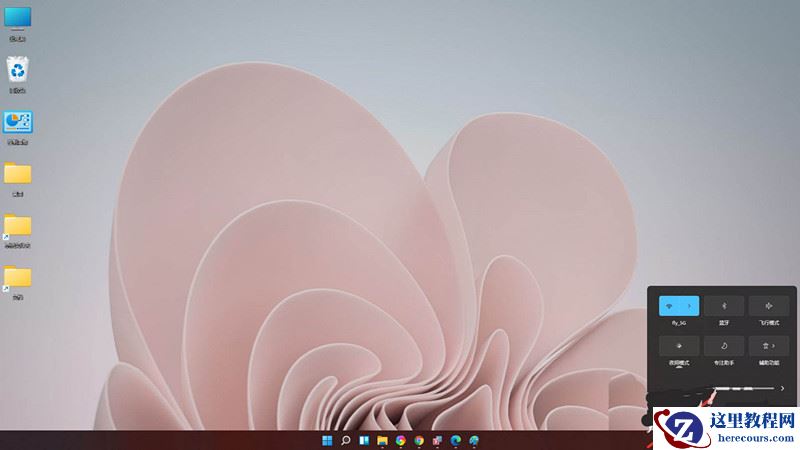
Task: Launch Google Chrome from the taskbar
Action: click(x=419, y=440)
